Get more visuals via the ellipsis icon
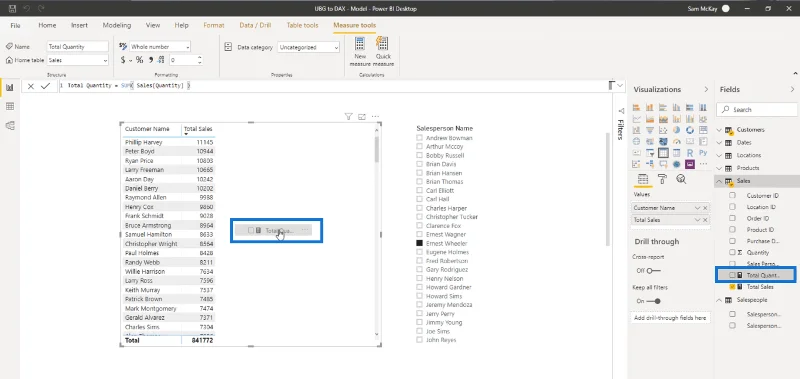This screenshot has width=800, height=379. (703, 164)
